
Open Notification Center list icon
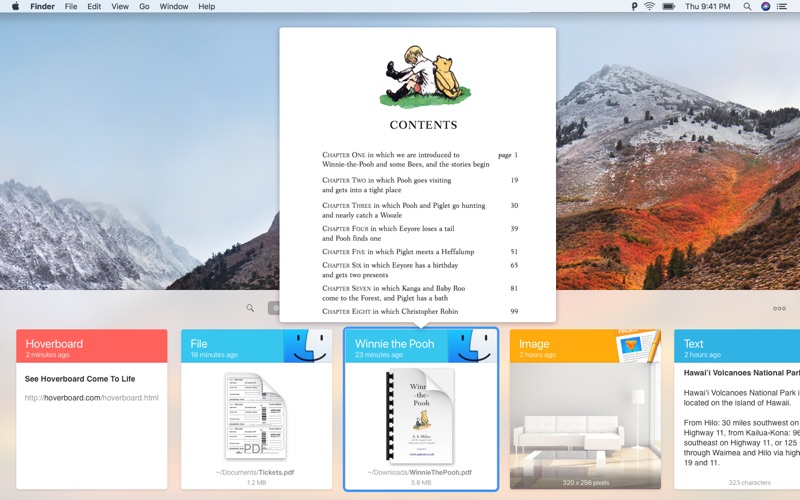coord(782,7)
